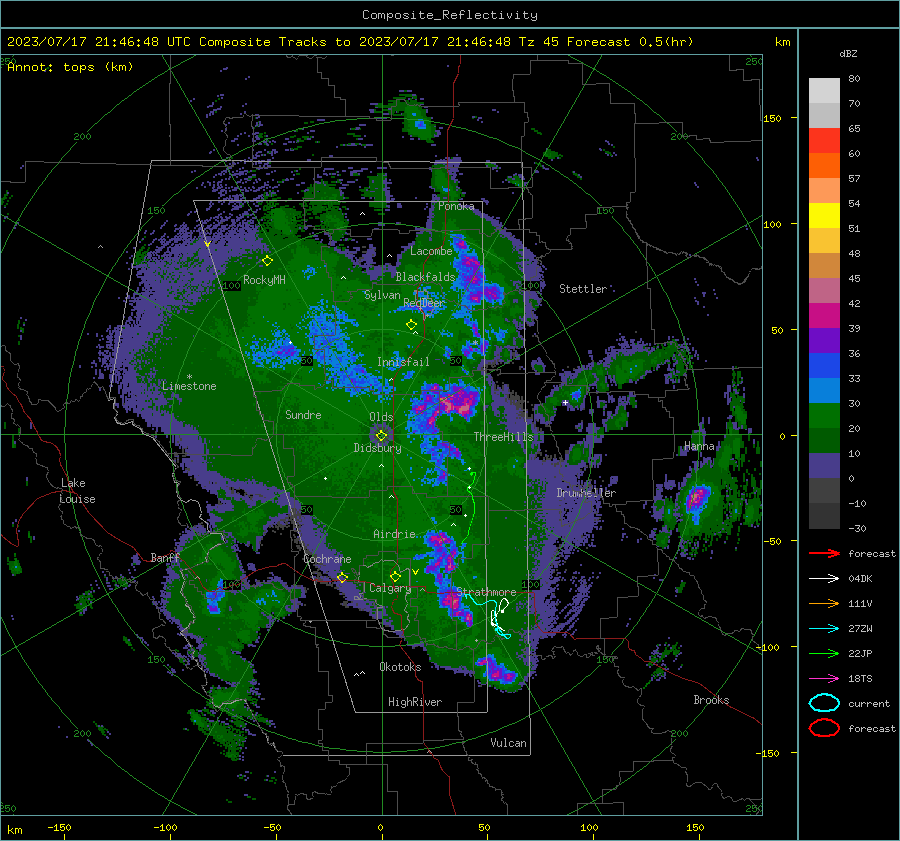
Task: Click the HighRiver city label
Action: 415,702
